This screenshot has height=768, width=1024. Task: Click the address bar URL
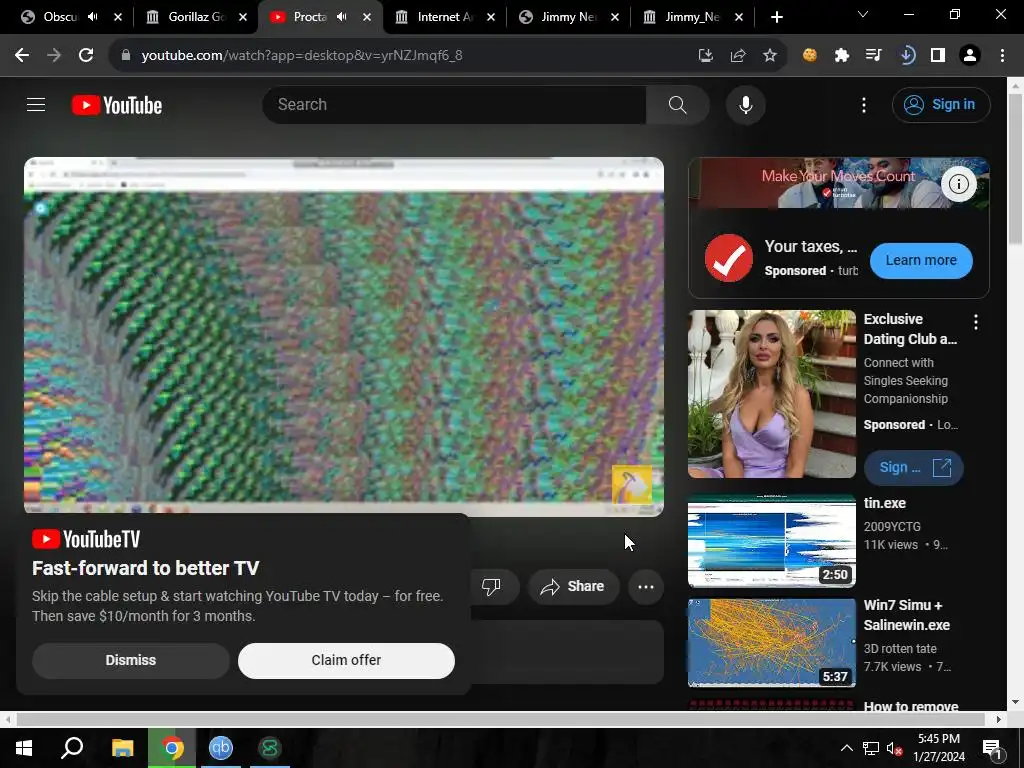[x=302, y=56]
